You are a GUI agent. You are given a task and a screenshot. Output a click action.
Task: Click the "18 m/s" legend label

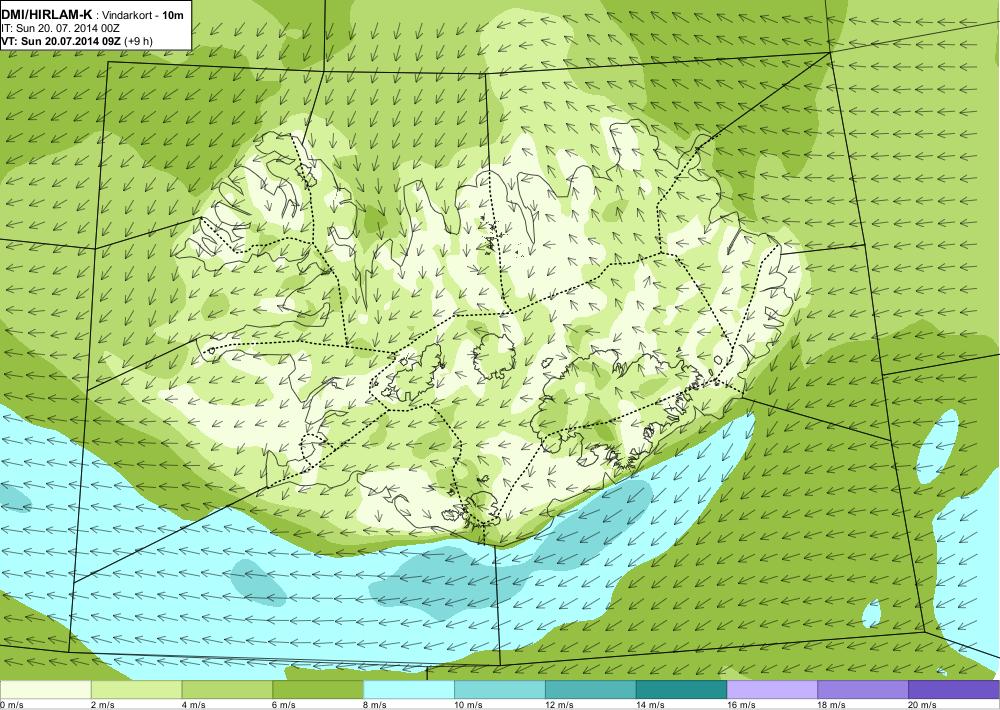832,705
